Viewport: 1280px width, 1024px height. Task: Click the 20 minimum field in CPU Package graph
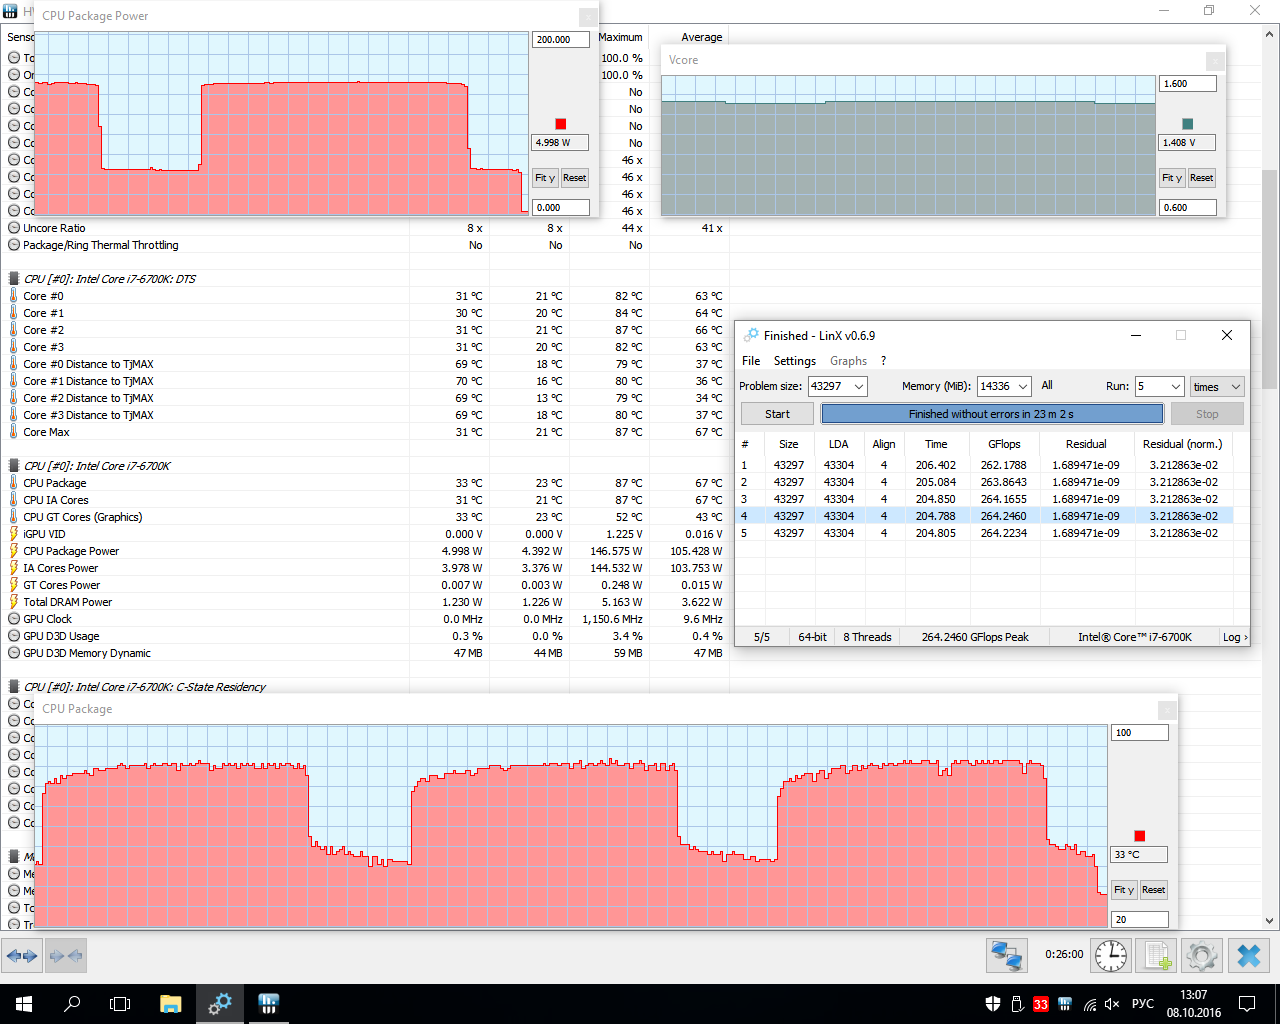1139,920
